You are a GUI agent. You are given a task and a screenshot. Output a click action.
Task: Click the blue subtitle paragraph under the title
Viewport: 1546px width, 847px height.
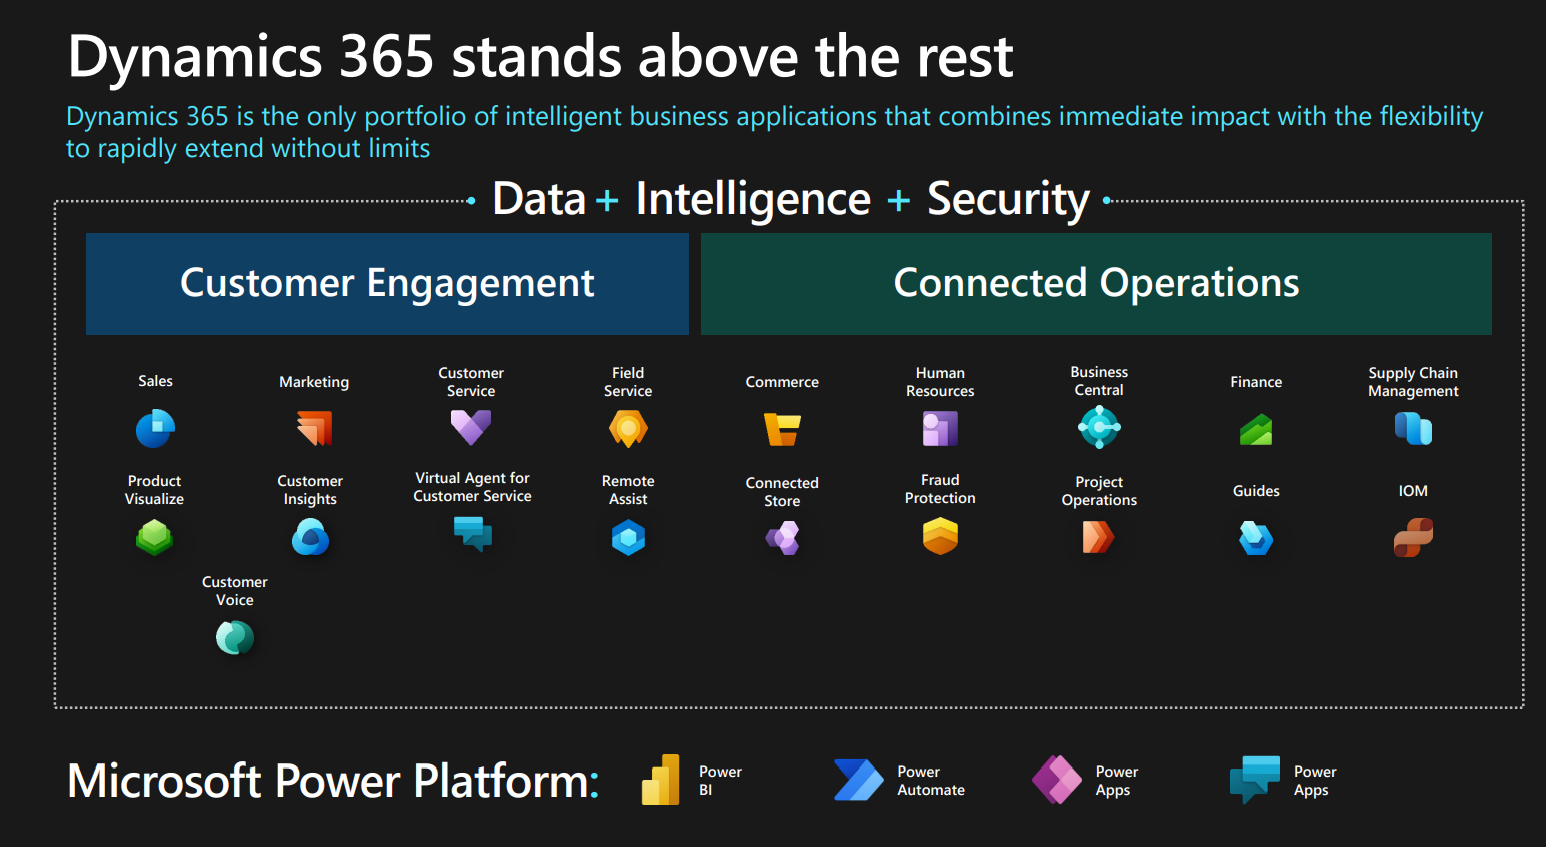pos(774,132)
